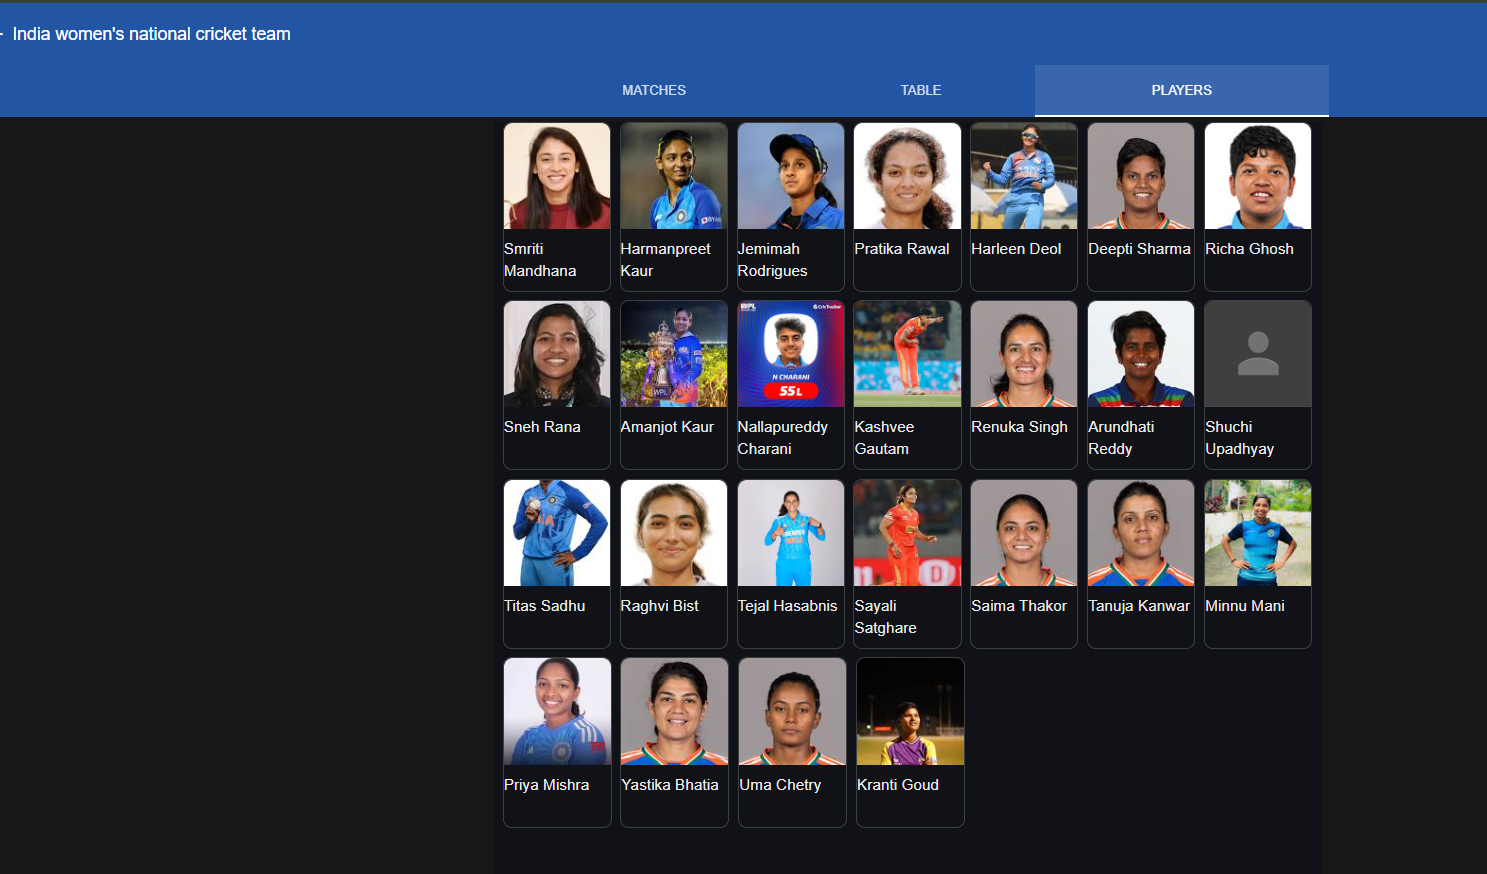Select the Sneh Rana name label

click(x=542, y=427)
